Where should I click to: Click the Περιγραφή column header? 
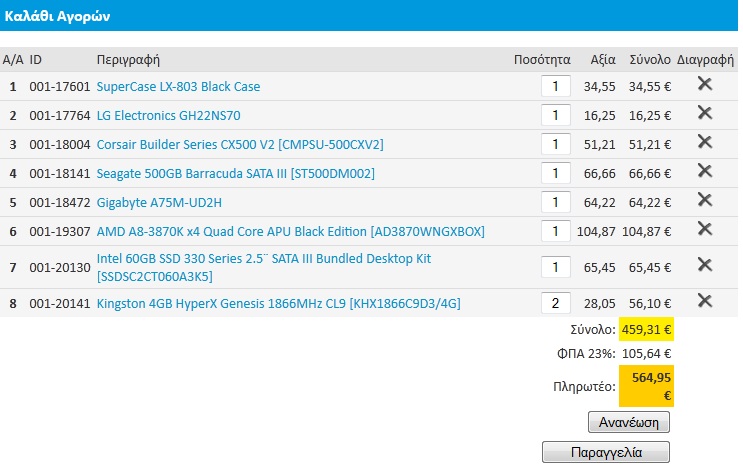click(128, 60)
